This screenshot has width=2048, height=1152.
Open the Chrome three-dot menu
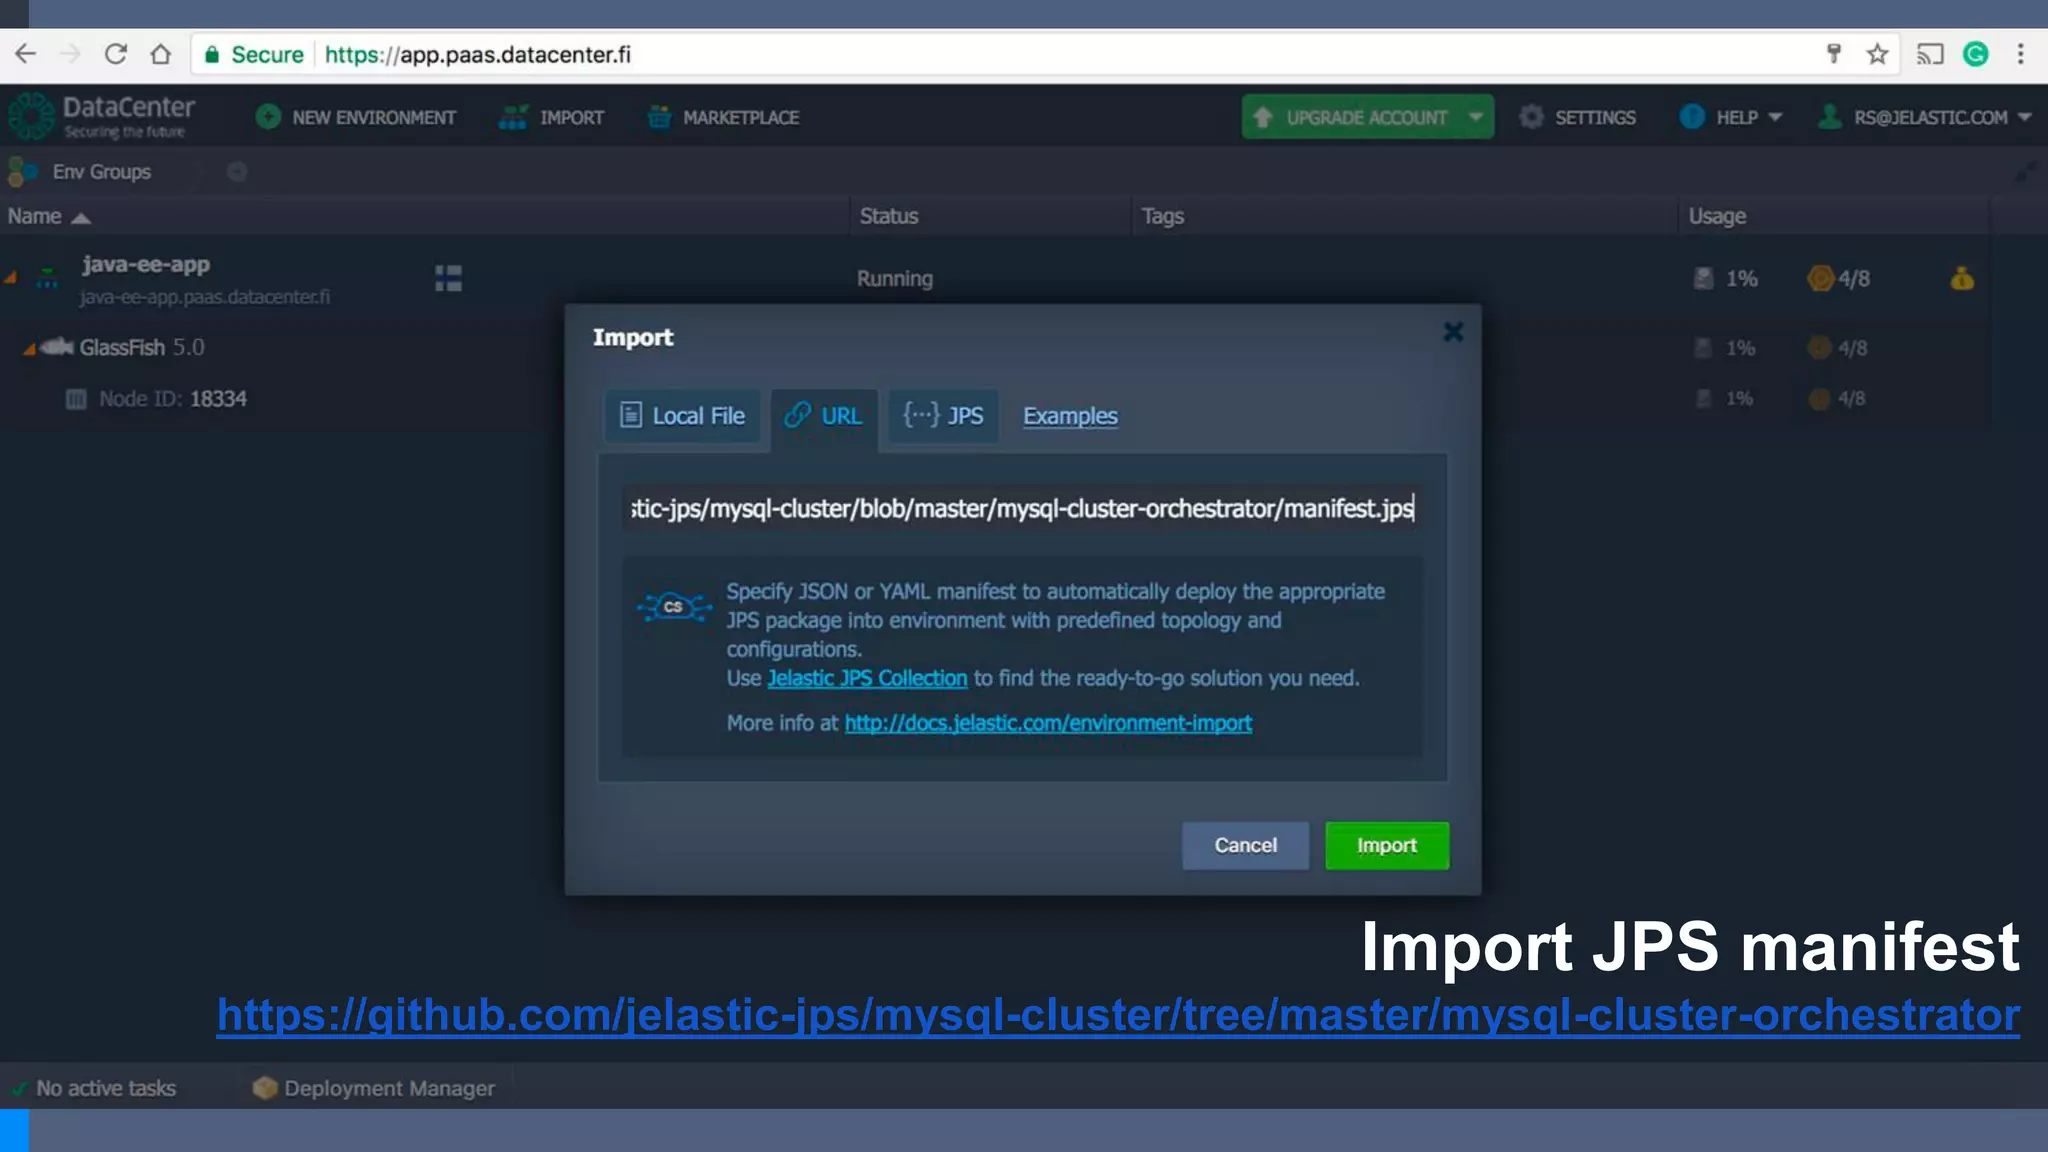pos(2020,54)
